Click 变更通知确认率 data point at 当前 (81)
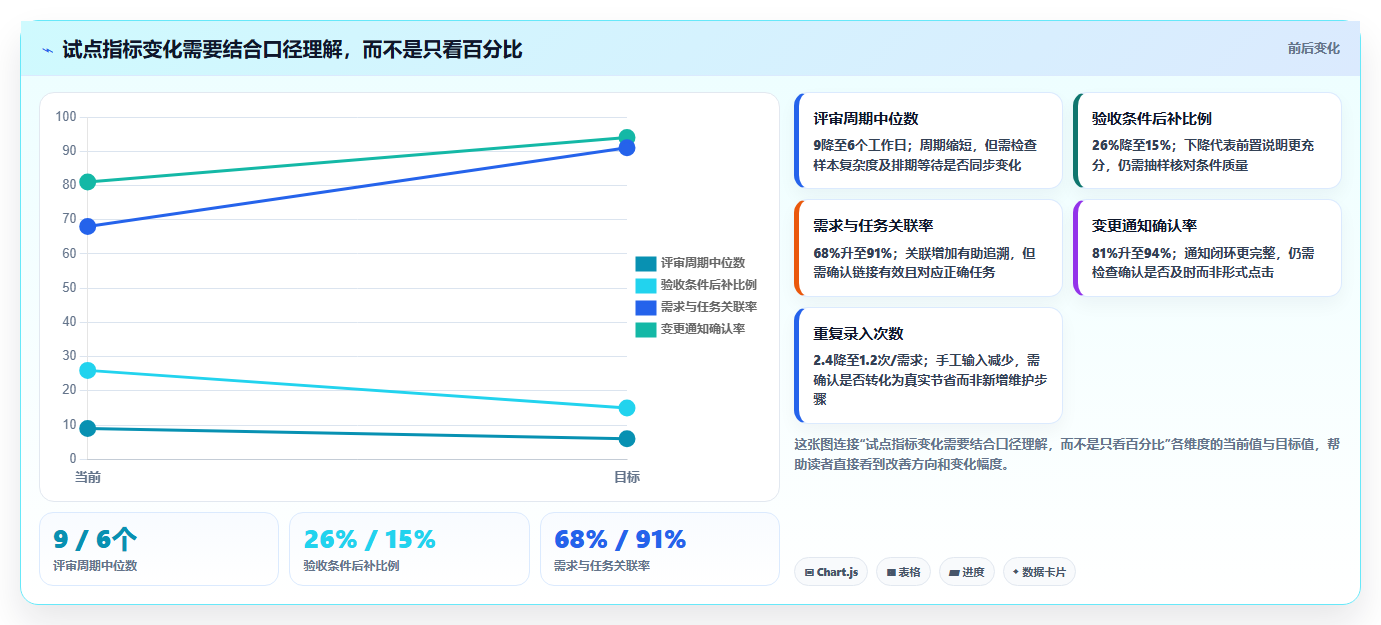The width and height of the screenshot is (1381, 625). click(88, 182)
